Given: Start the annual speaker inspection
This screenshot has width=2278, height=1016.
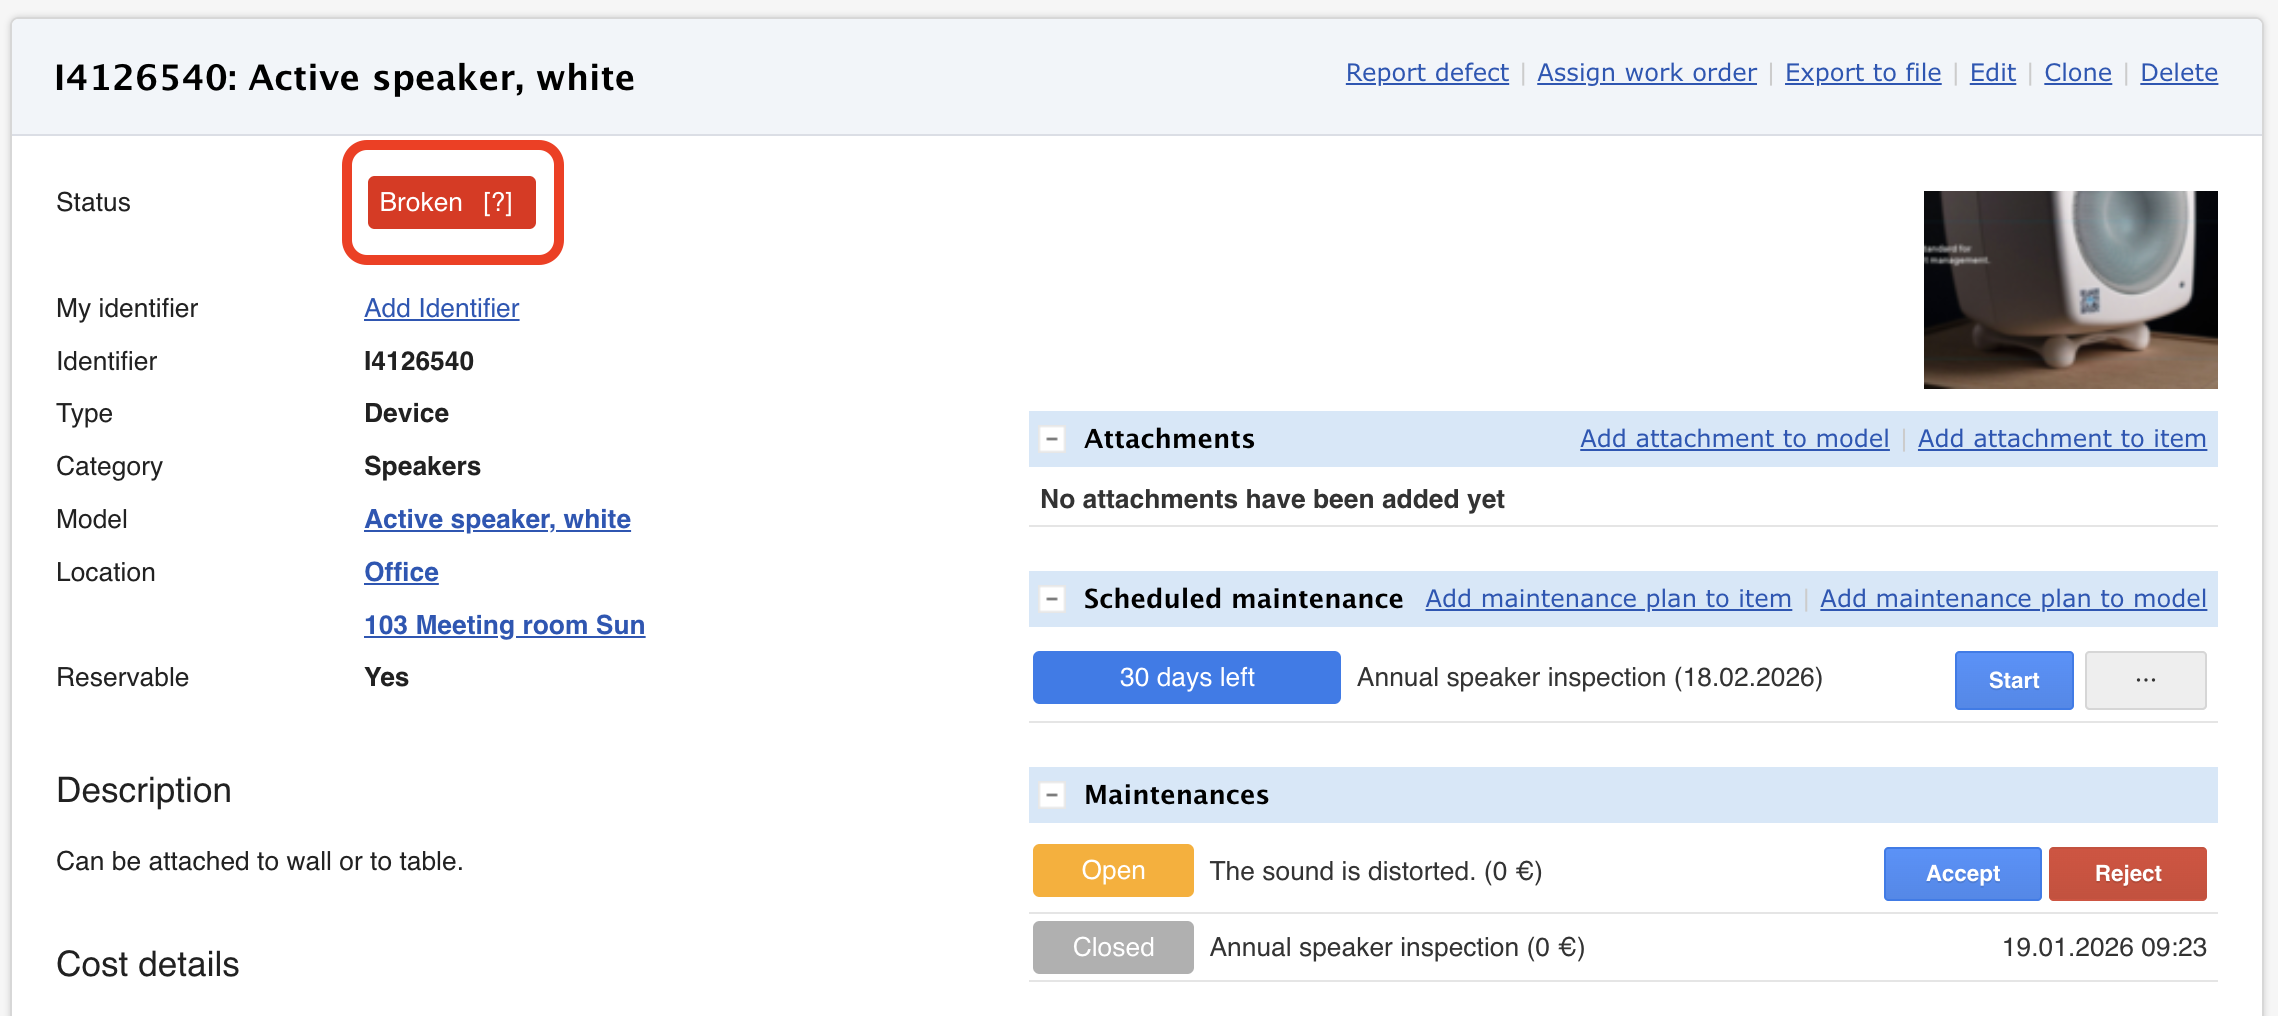Looking at the screenshot, I should (x=2014, y=680).
